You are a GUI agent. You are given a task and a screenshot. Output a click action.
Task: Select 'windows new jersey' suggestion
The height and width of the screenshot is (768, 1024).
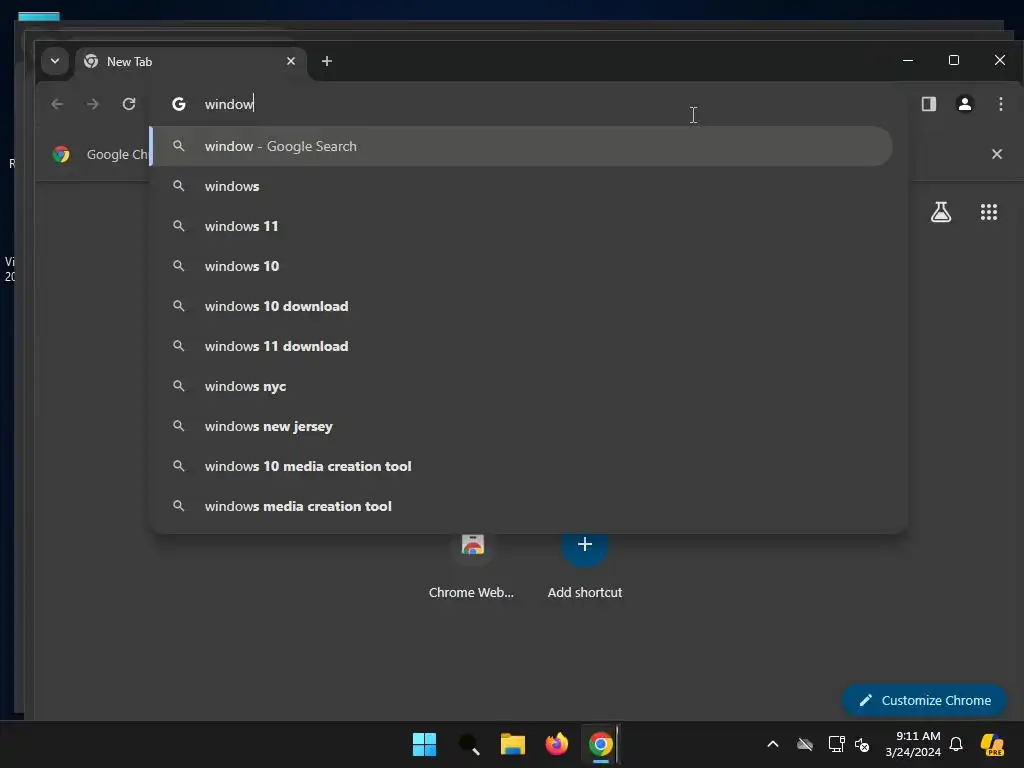click(x=521, y=426)
